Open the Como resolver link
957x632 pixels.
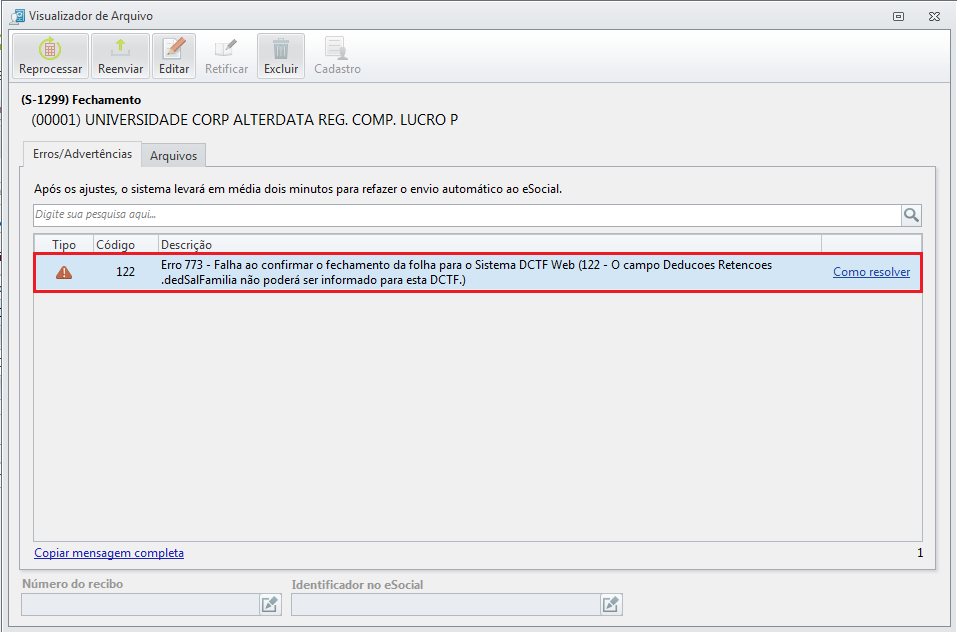[x=871, y=272]
